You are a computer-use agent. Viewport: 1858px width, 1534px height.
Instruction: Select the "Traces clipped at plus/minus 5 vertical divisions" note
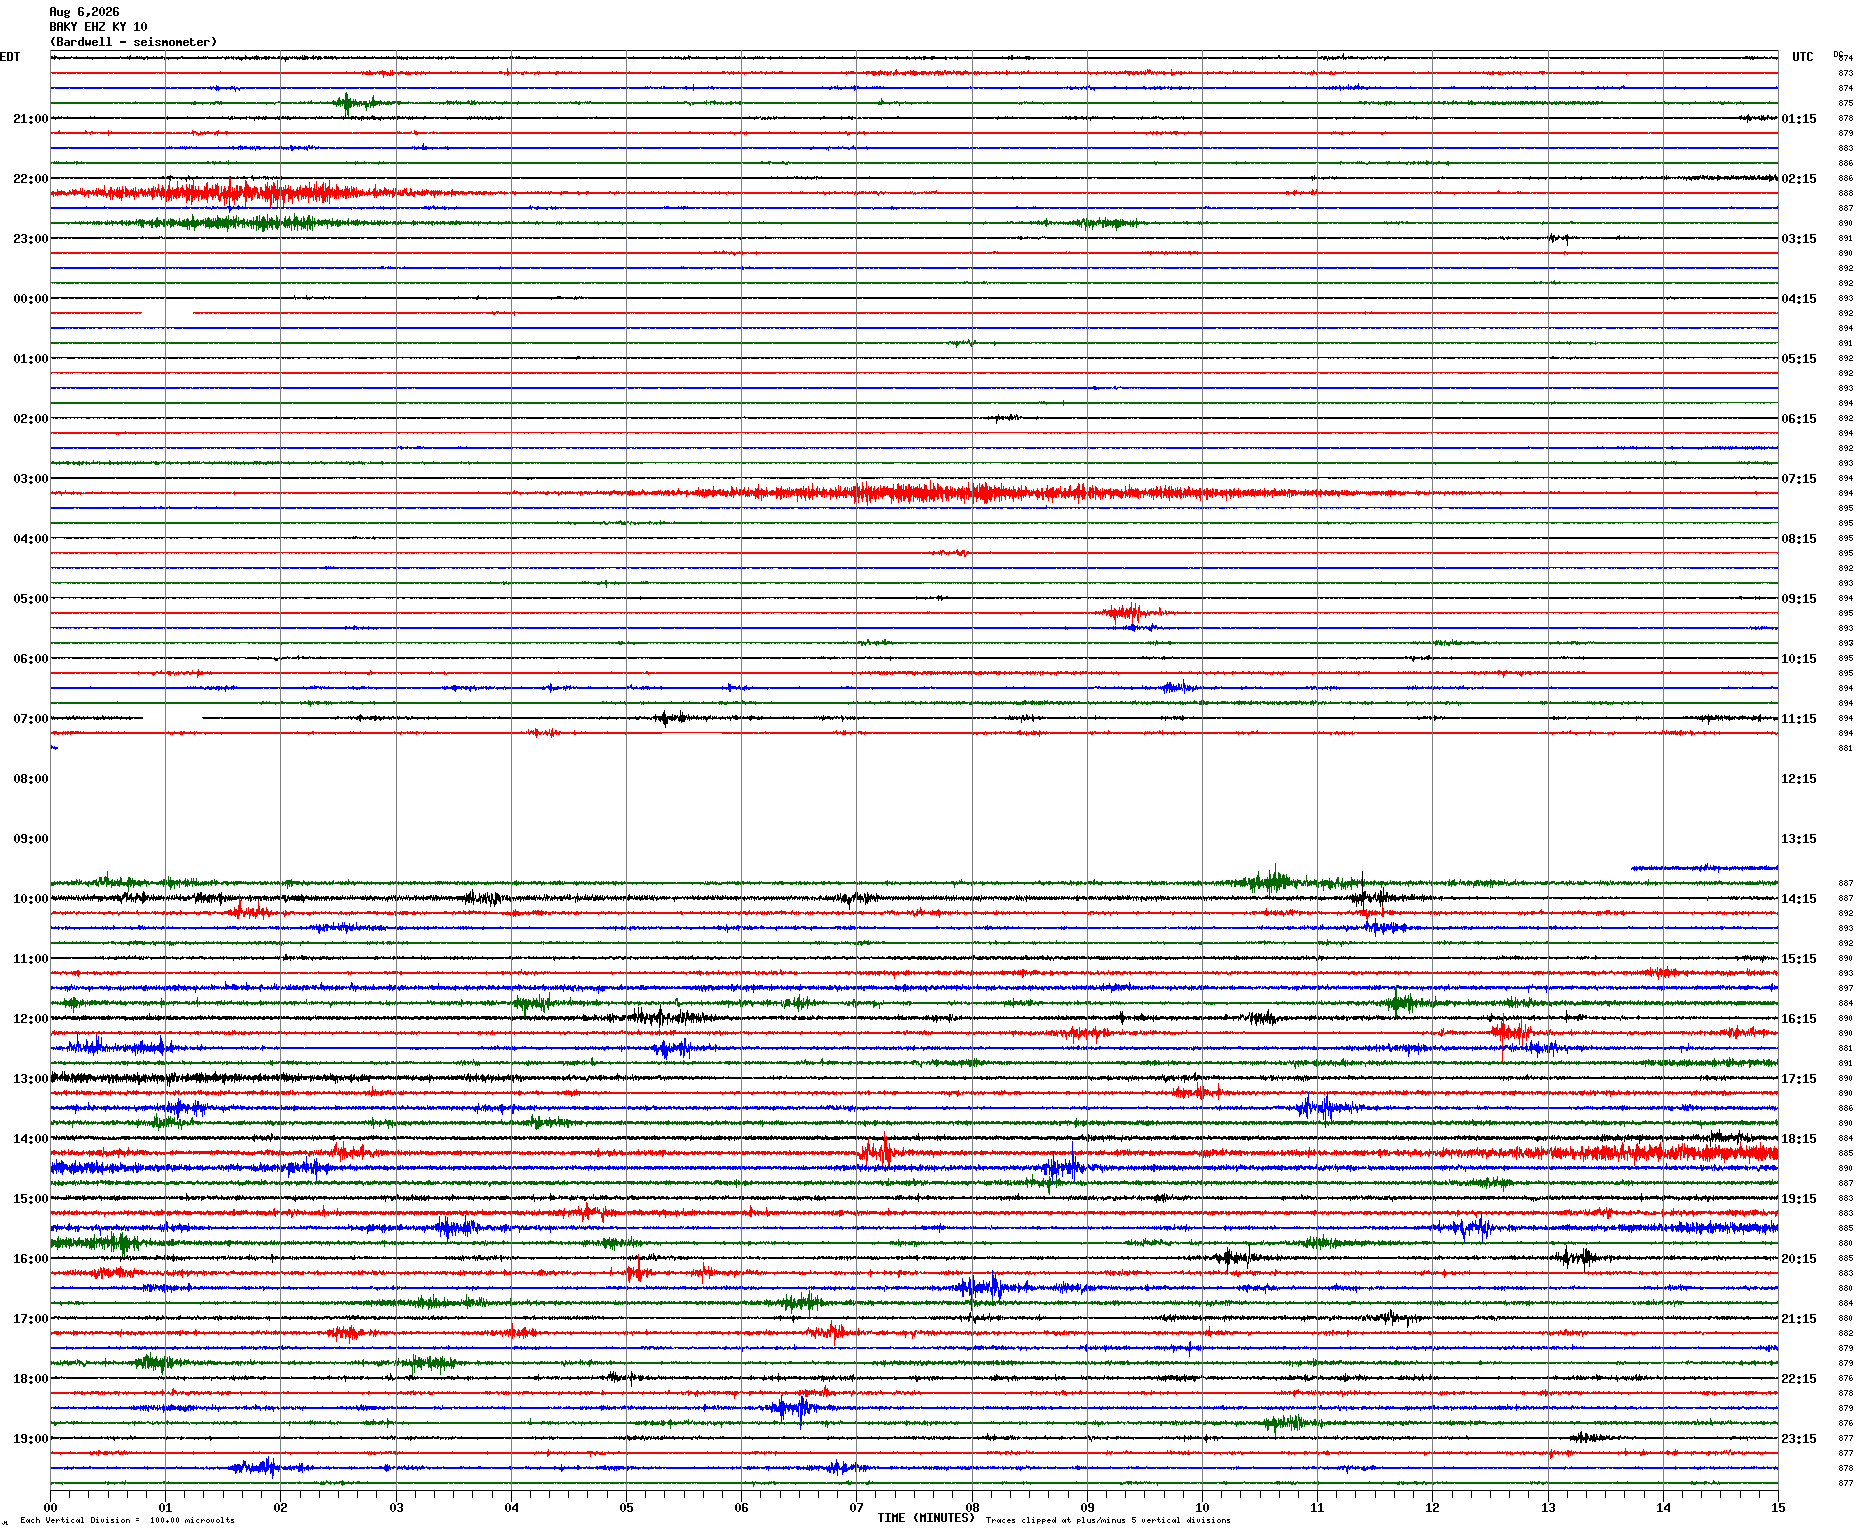pos(1108,1520)
